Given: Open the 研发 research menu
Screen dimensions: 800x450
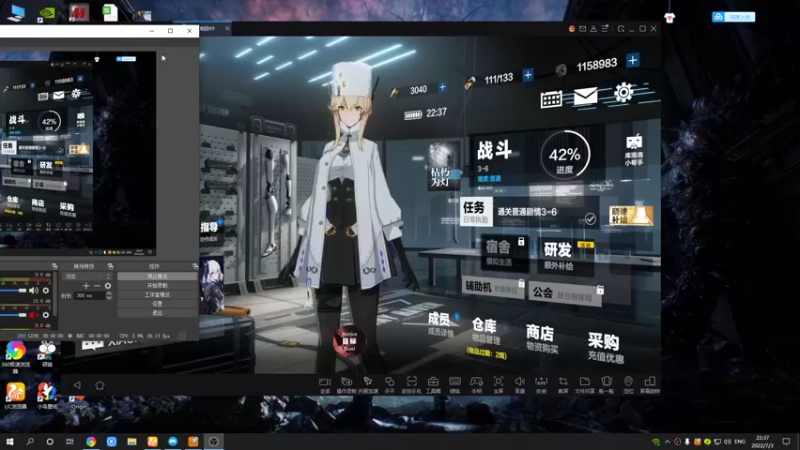Looking at the screenshot, I should point(565,255).
